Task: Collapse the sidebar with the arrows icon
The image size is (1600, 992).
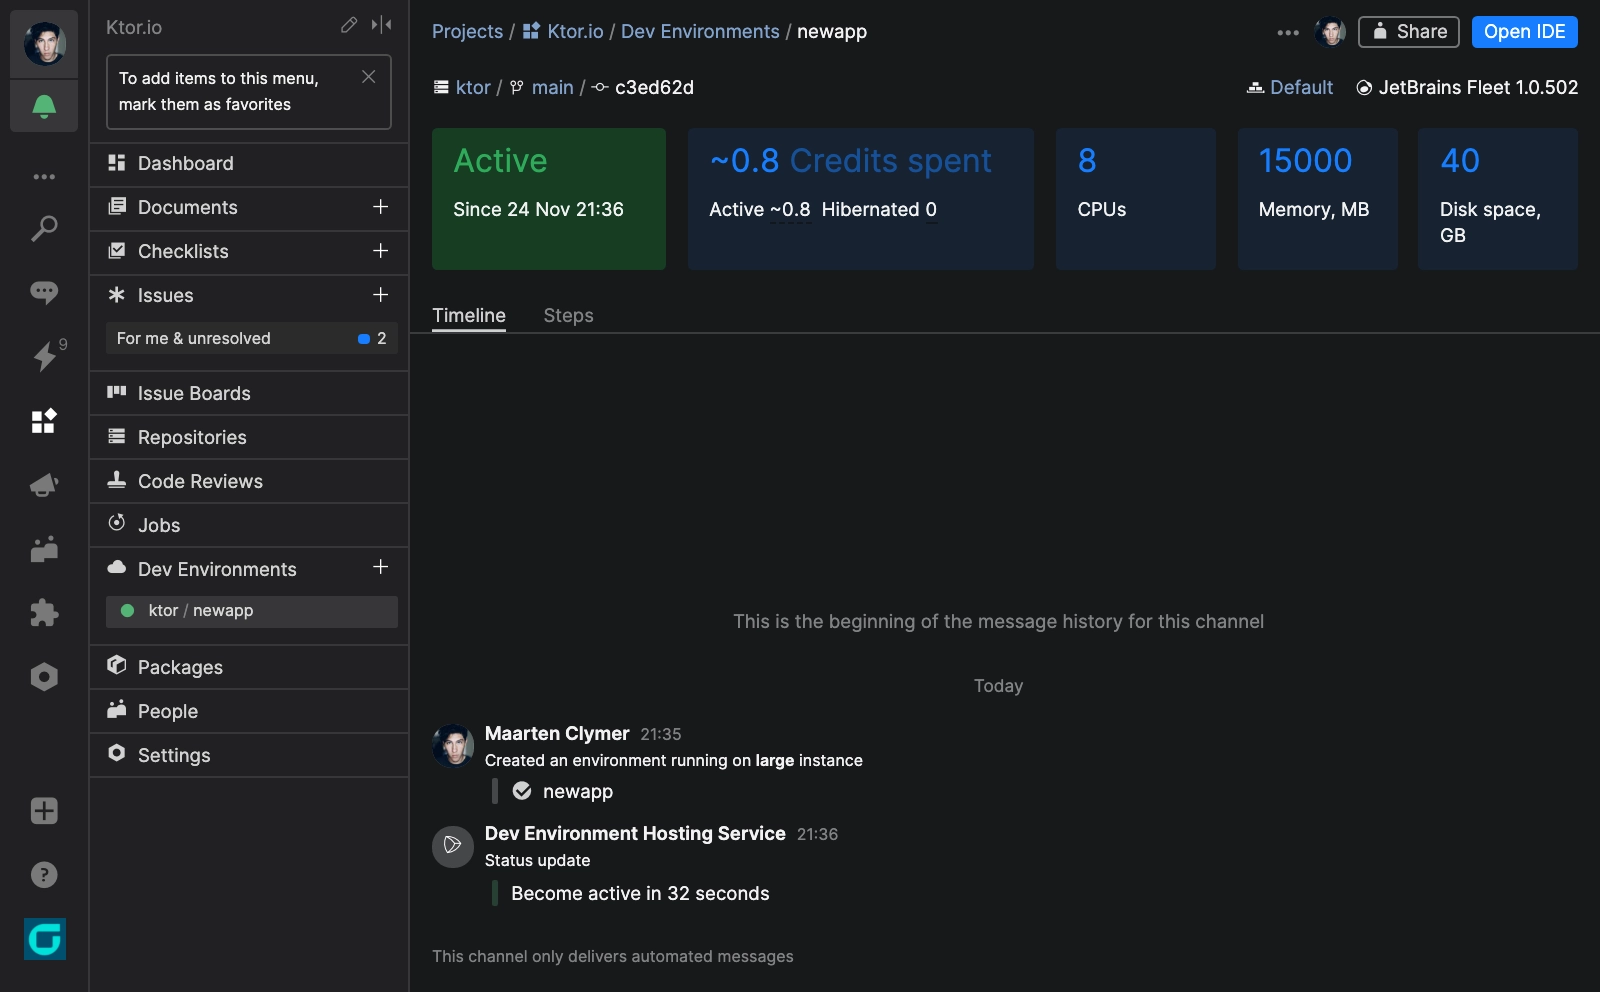Action: point(381,25)
